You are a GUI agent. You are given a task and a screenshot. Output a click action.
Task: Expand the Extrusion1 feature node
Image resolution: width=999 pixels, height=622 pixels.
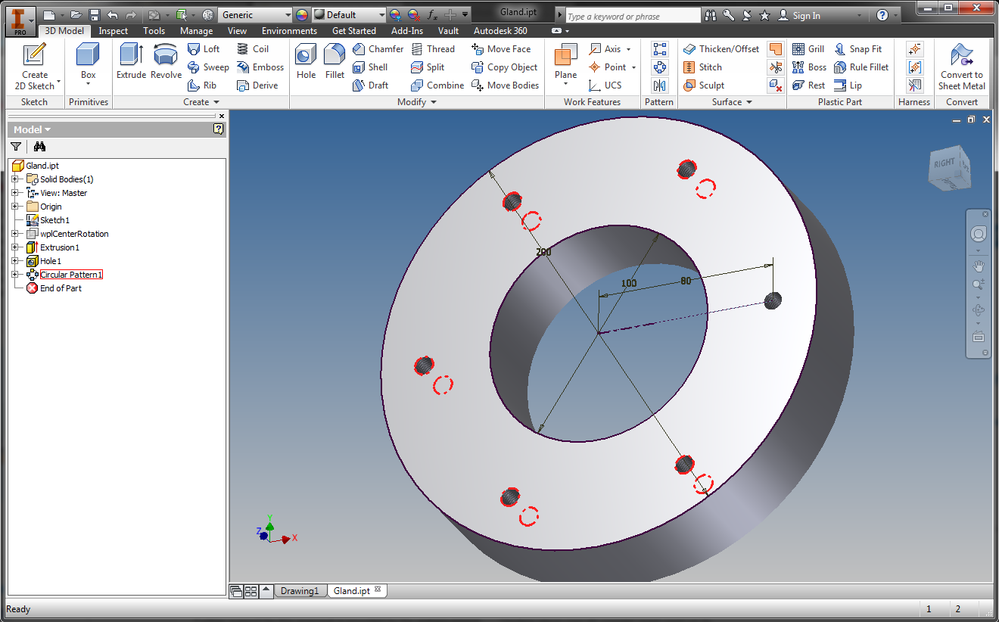15,247
